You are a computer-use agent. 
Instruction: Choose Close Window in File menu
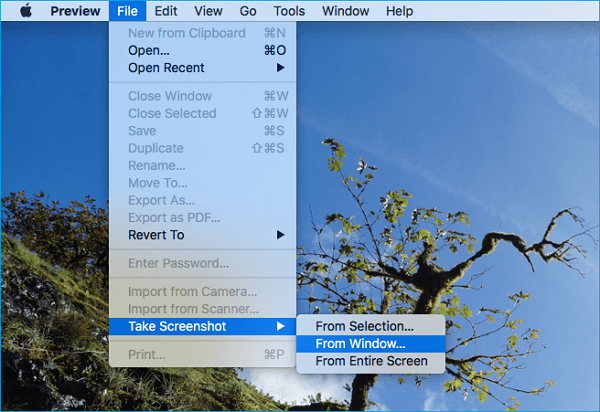202,96
